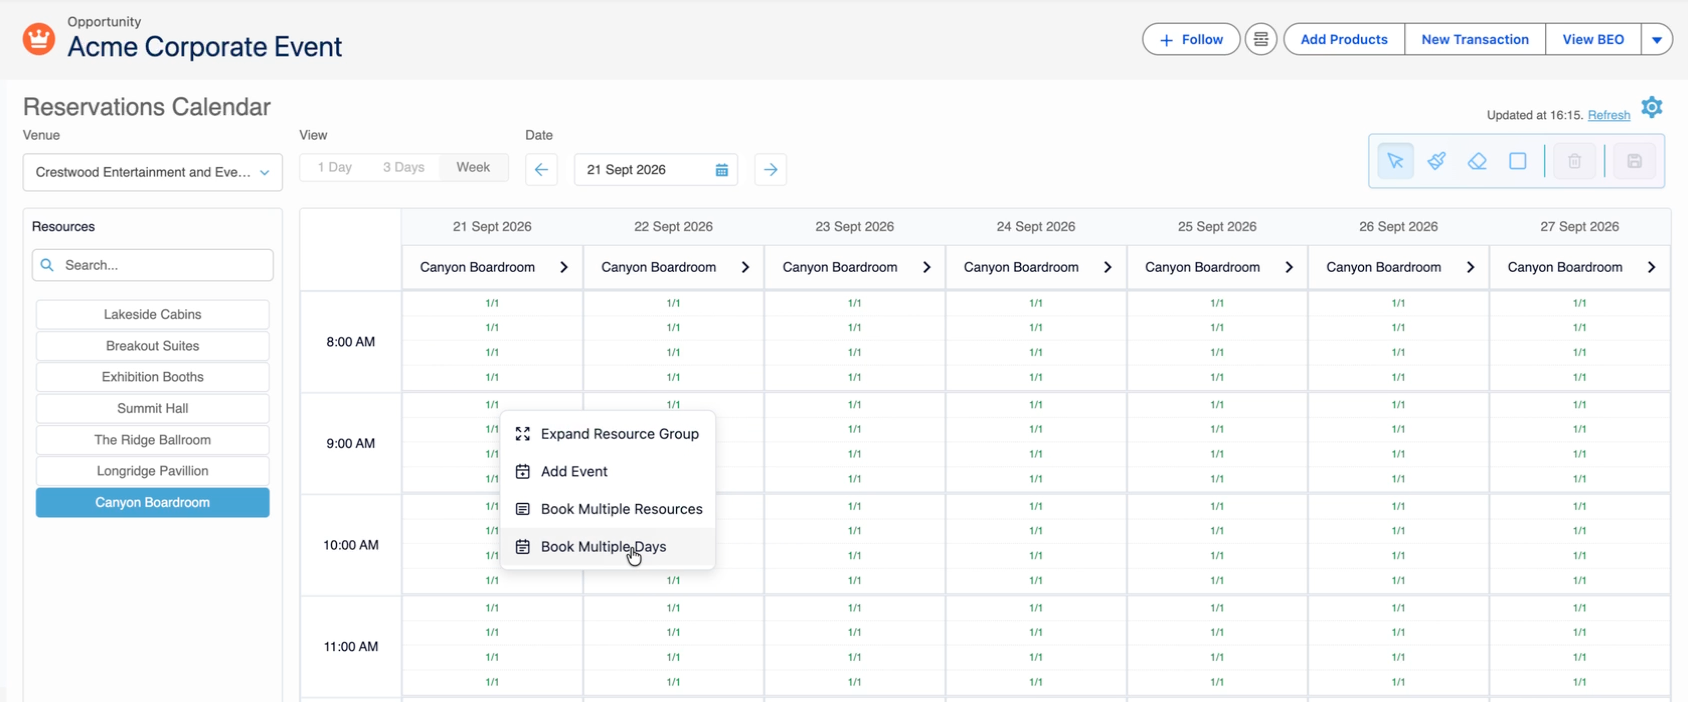
Task: Click the Refresh link
Action: 1609,115
